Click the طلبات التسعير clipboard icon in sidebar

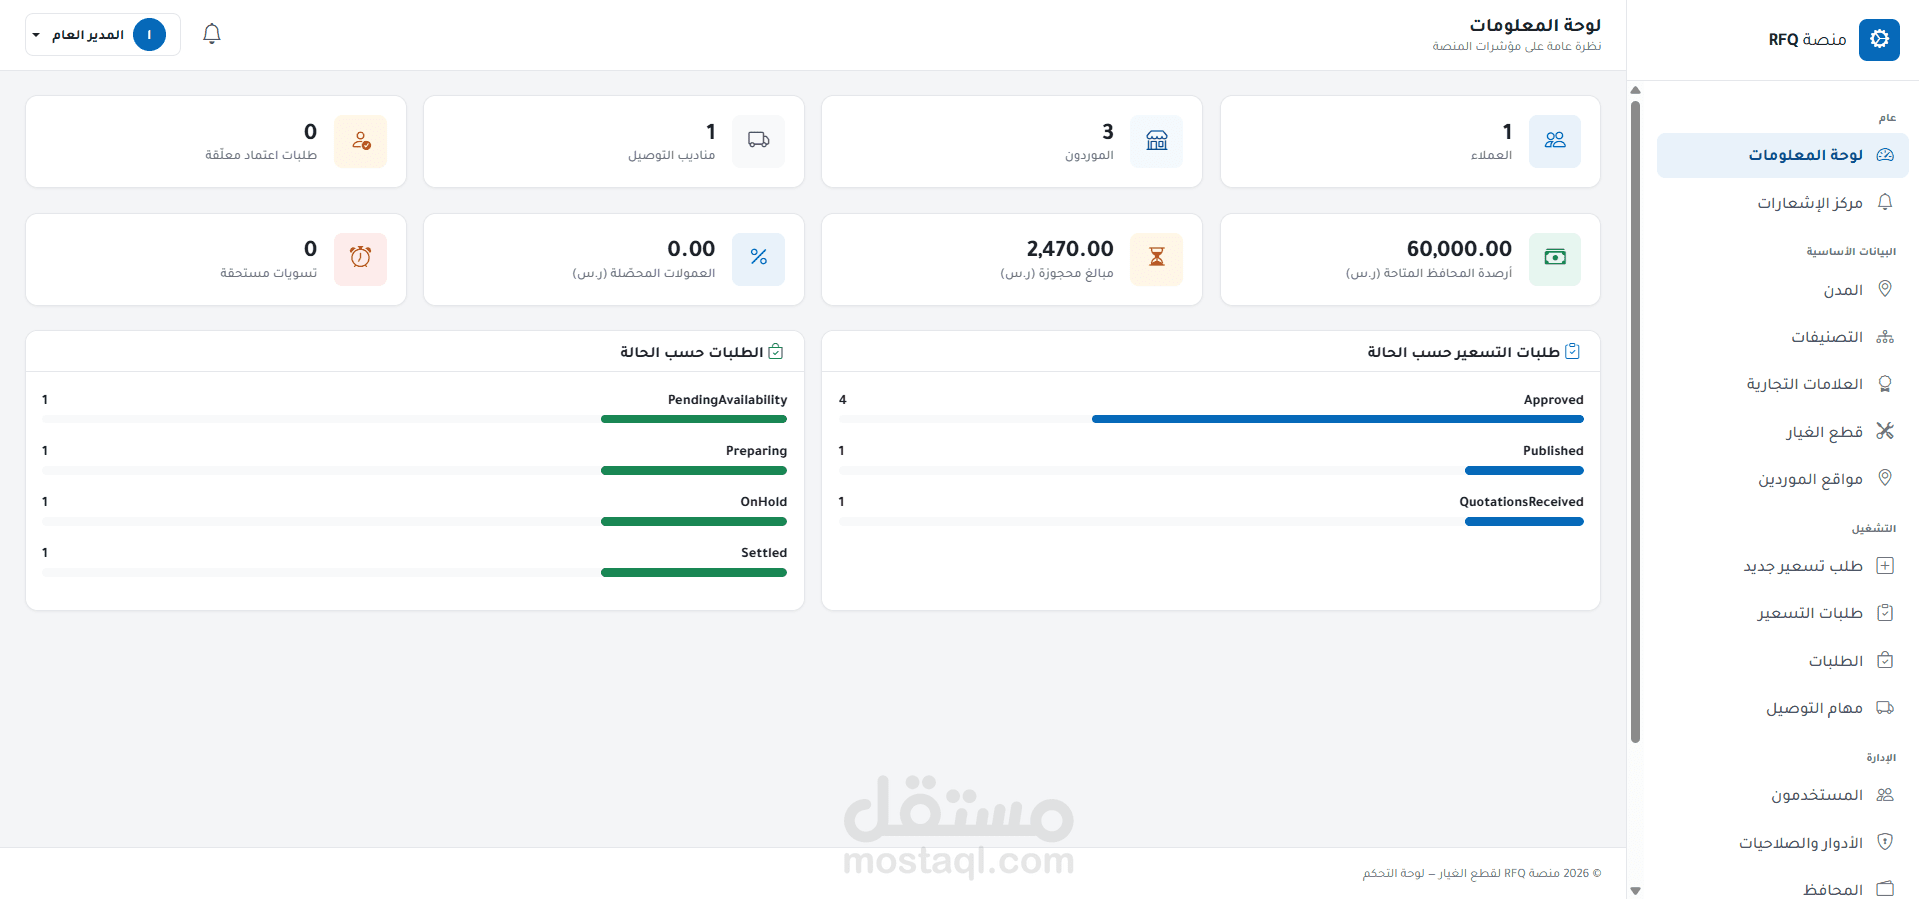click(1885, 613)
